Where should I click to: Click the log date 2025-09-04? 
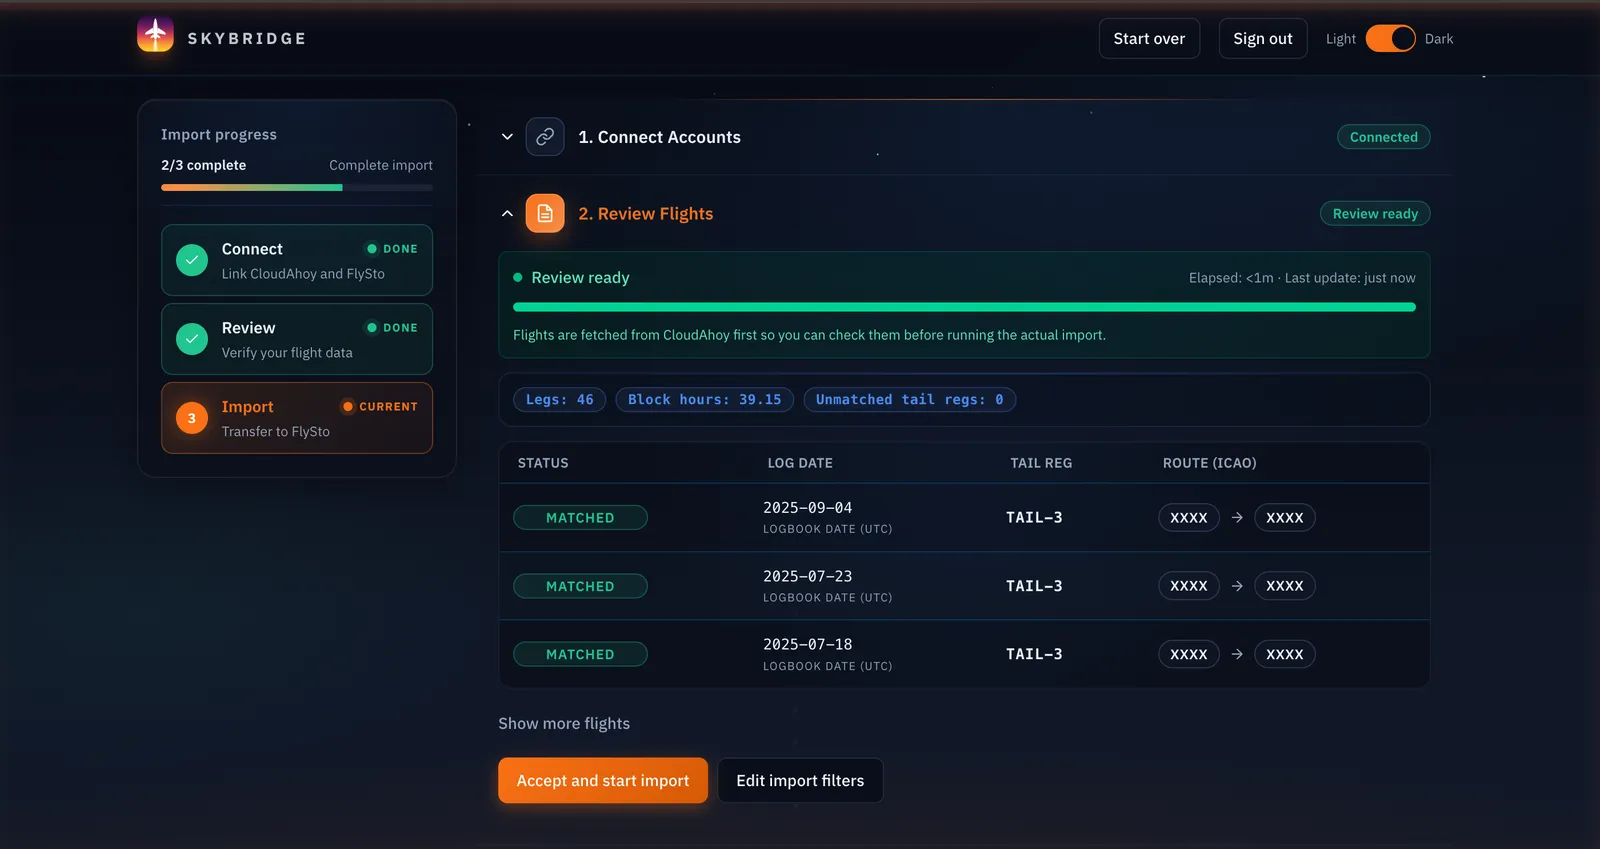pos(808,508)
